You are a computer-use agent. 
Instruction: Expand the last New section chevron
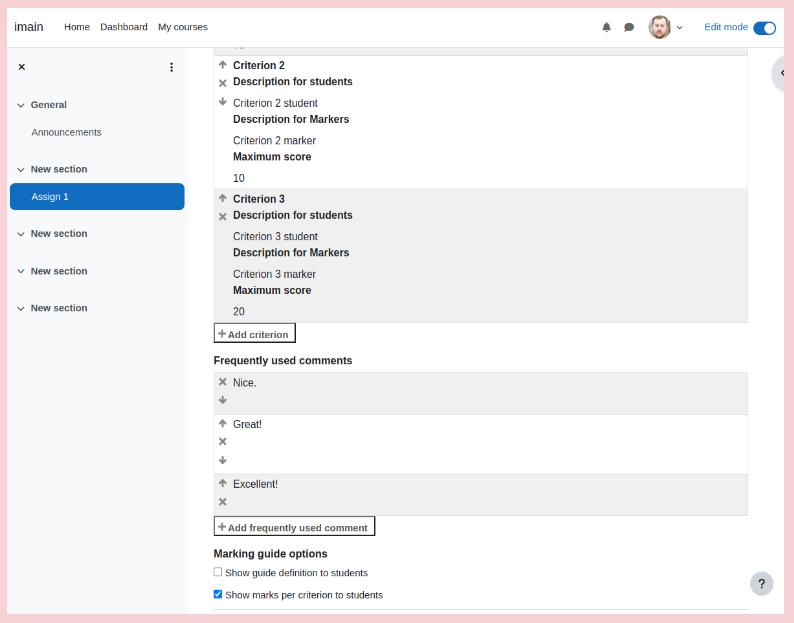21,308
